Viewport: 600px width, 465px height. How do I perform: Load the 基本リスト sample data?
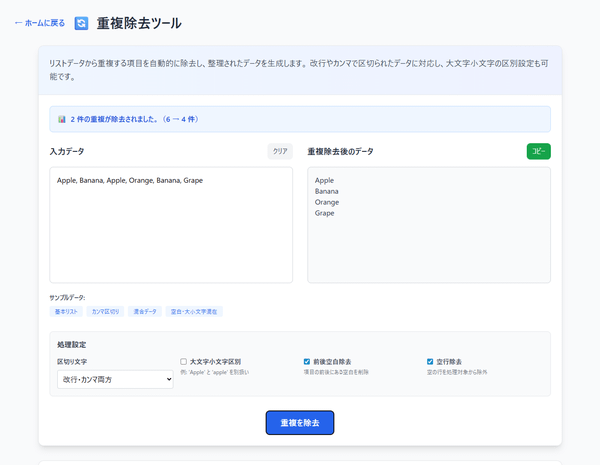pos(66,312)
